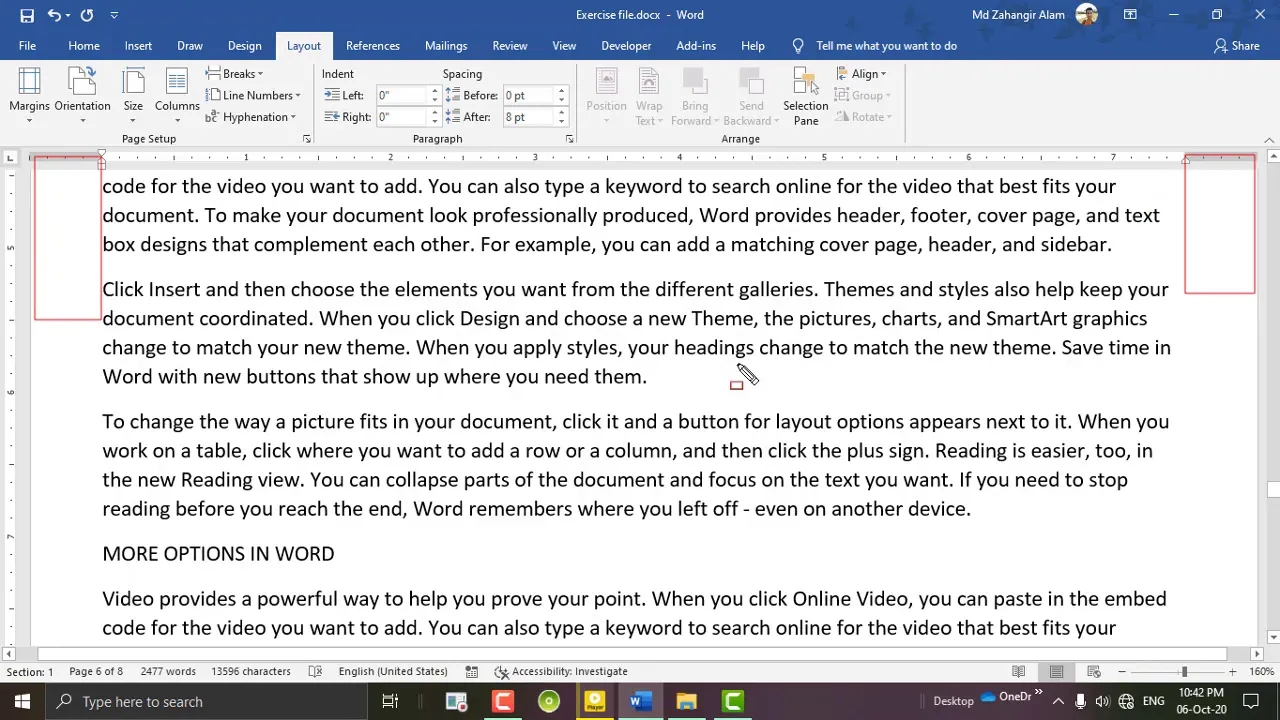Expand the Align dropdown
Viewport: 1280px width, 720px height.
pyautogui.click(x=861, y=74)
